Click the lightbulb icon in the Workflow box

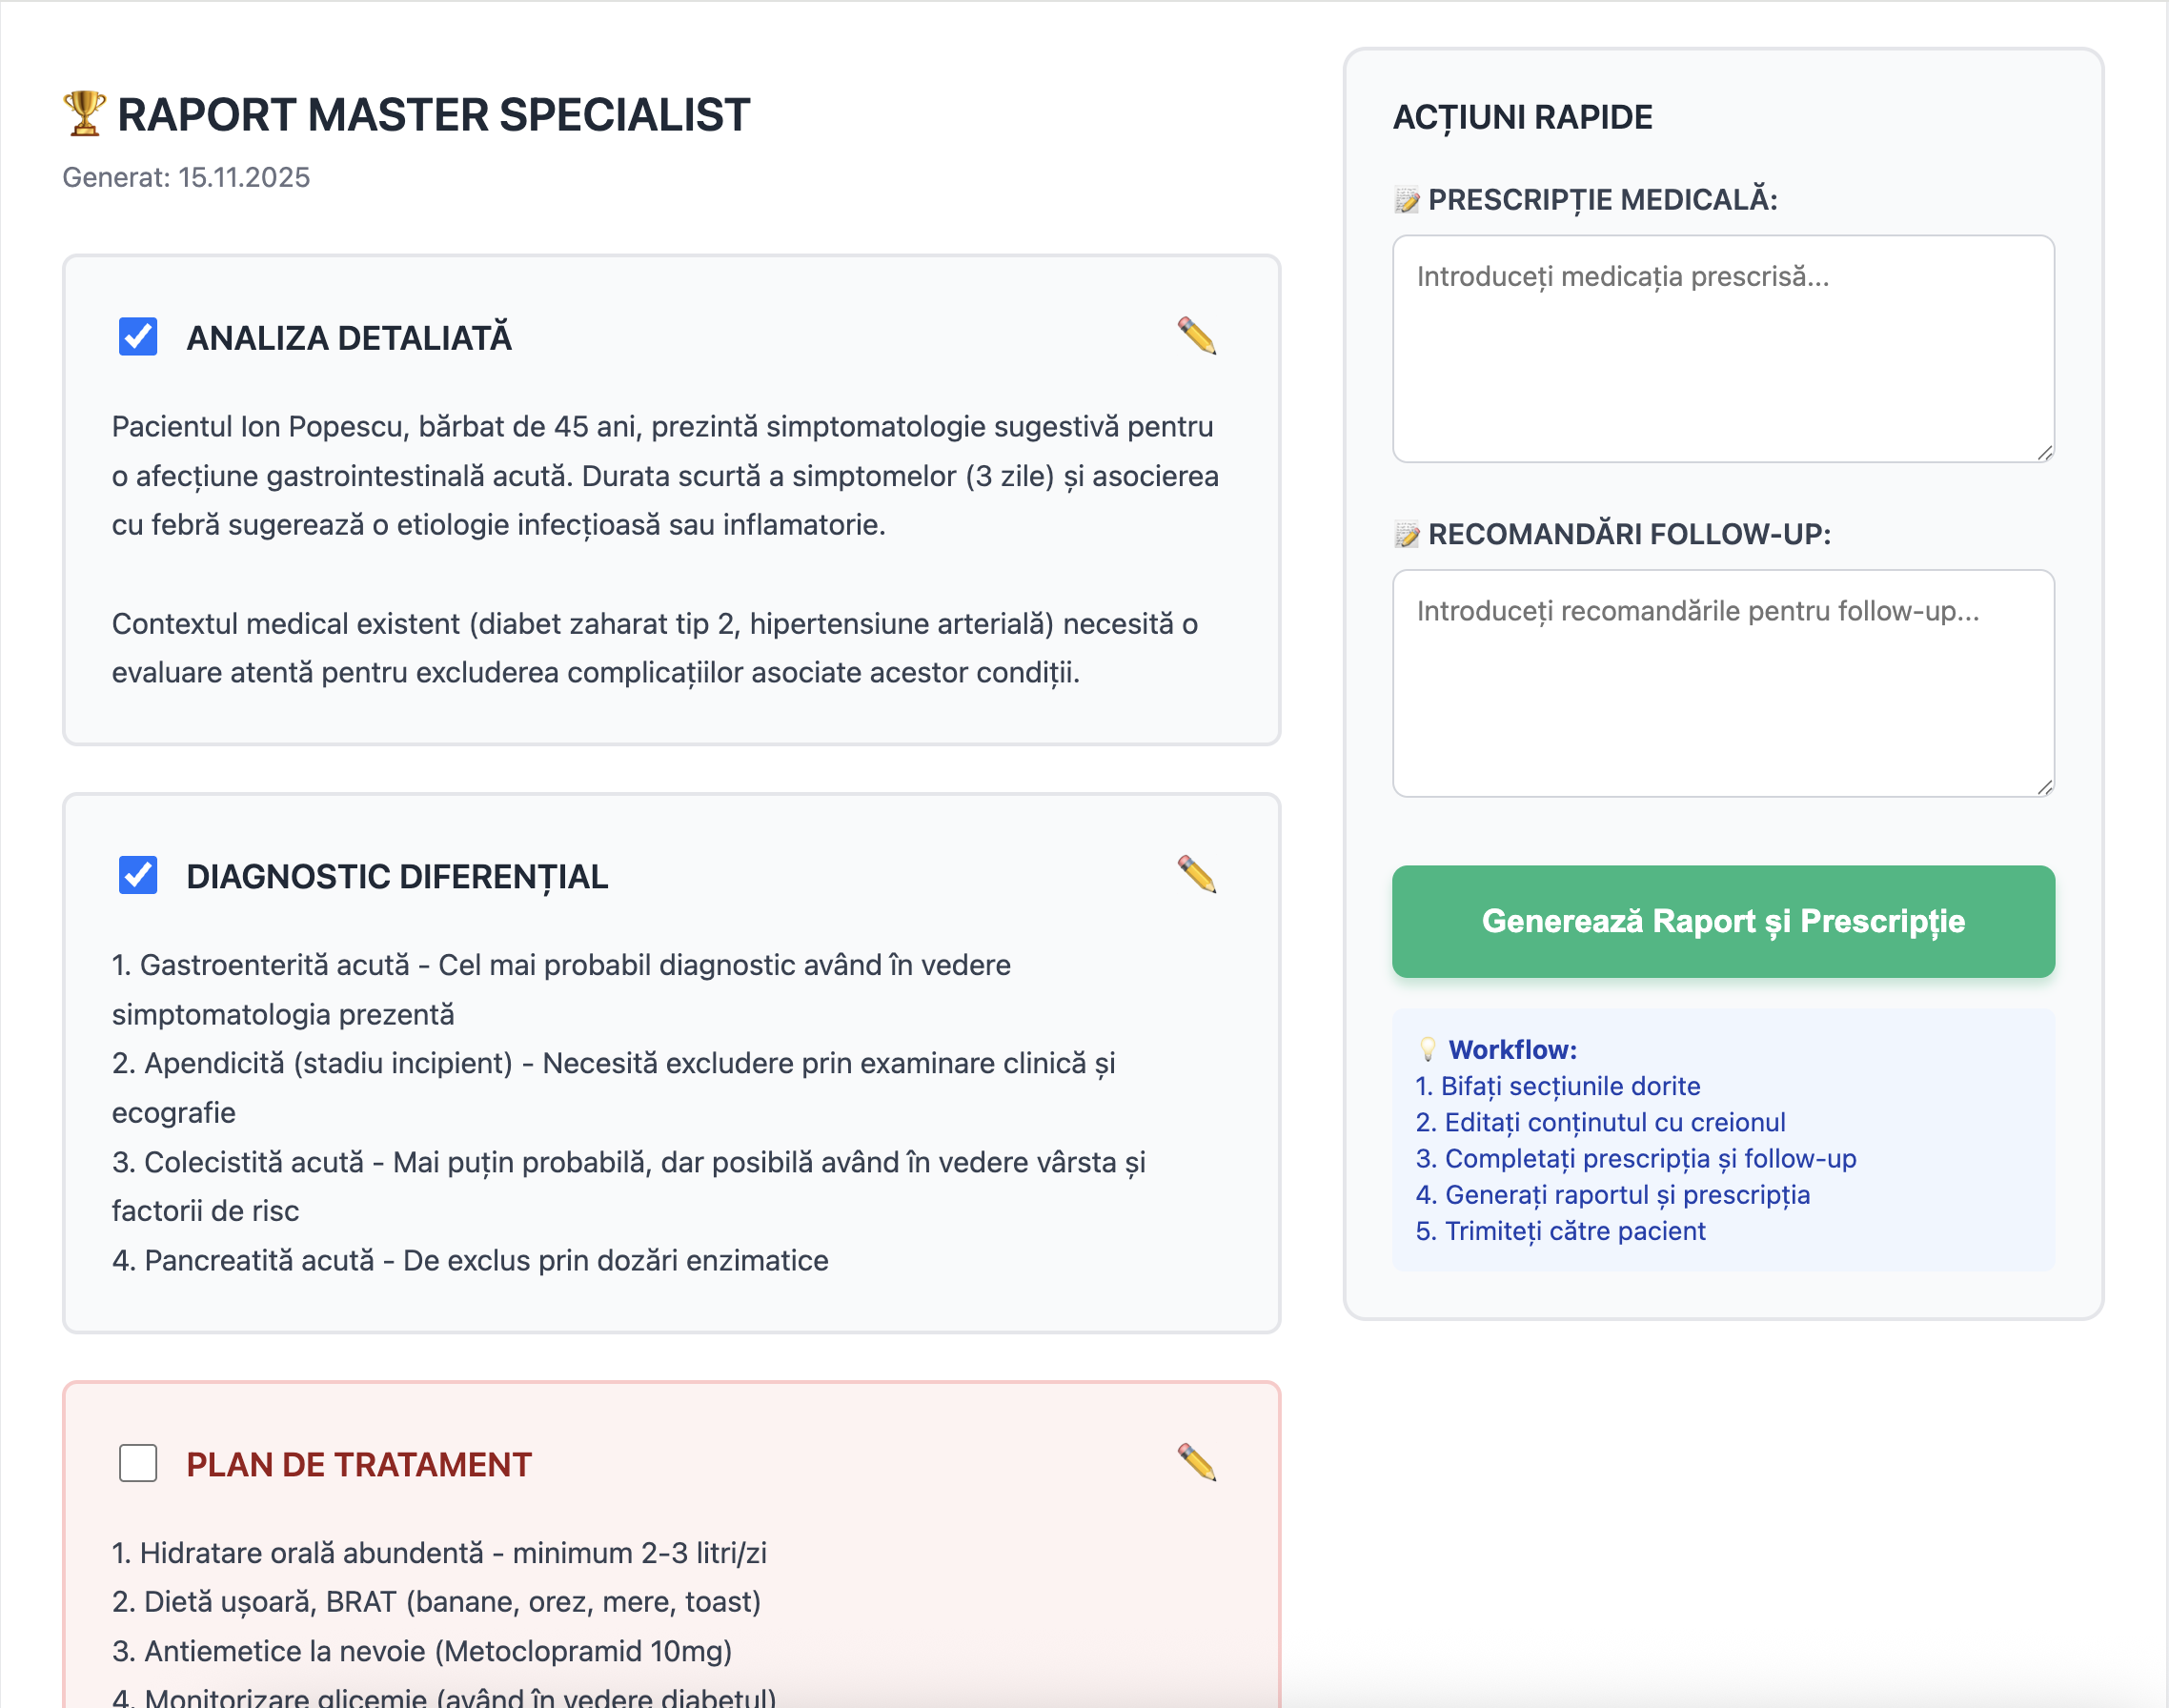pos(1427,1050)
